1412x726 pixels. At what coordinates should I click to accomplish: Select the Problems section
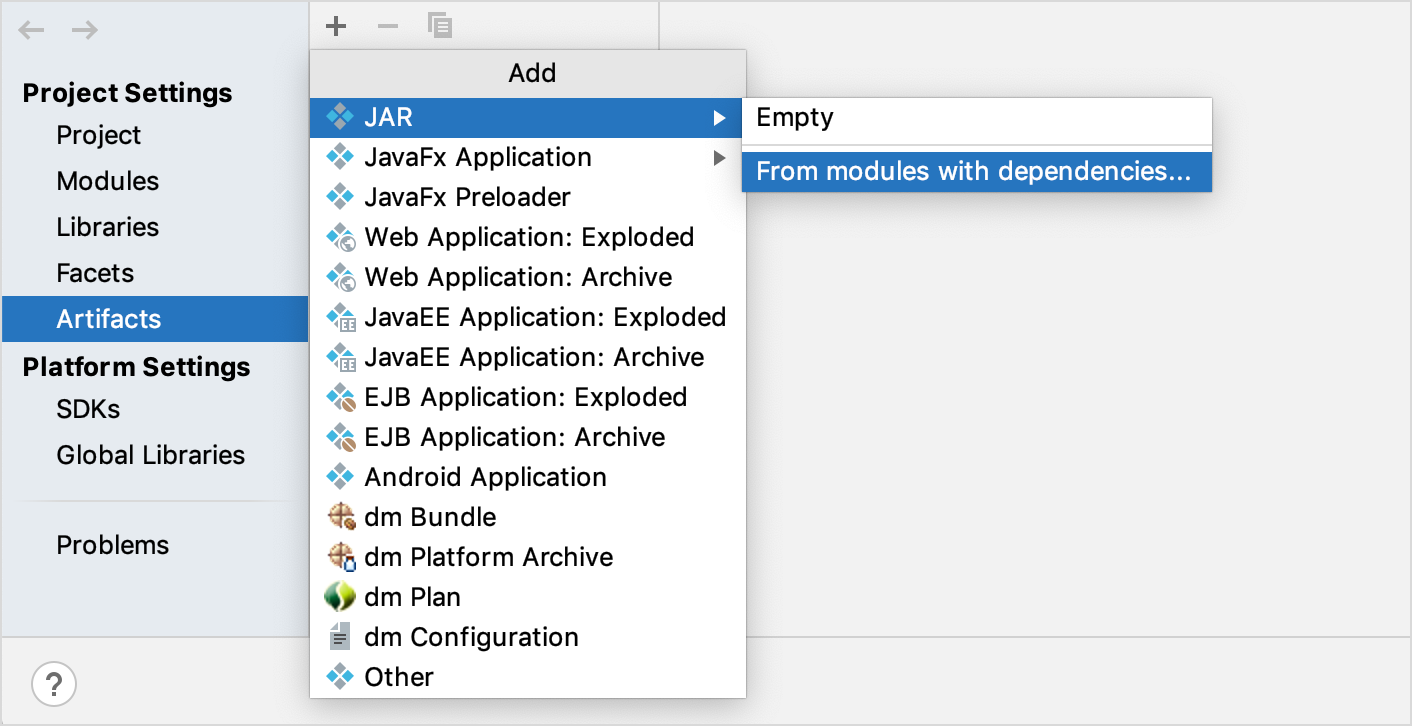coord(112,545)
